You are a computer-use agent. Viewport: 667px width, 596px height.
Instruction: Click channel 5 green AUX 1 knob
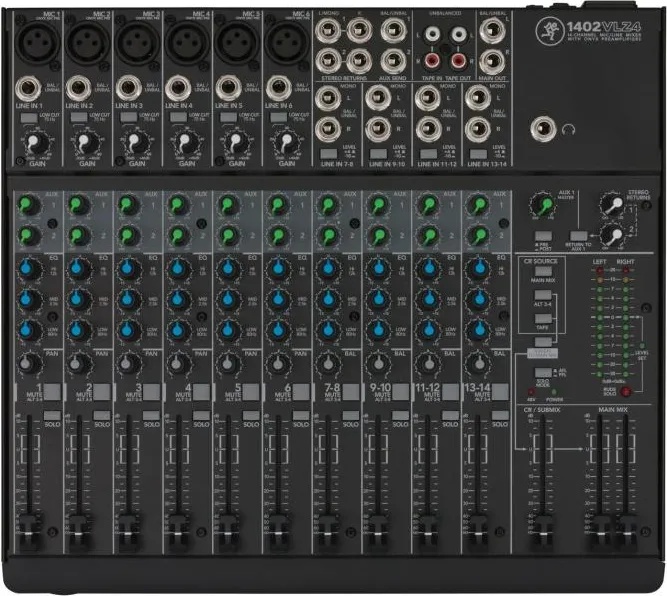click(228, 205)
